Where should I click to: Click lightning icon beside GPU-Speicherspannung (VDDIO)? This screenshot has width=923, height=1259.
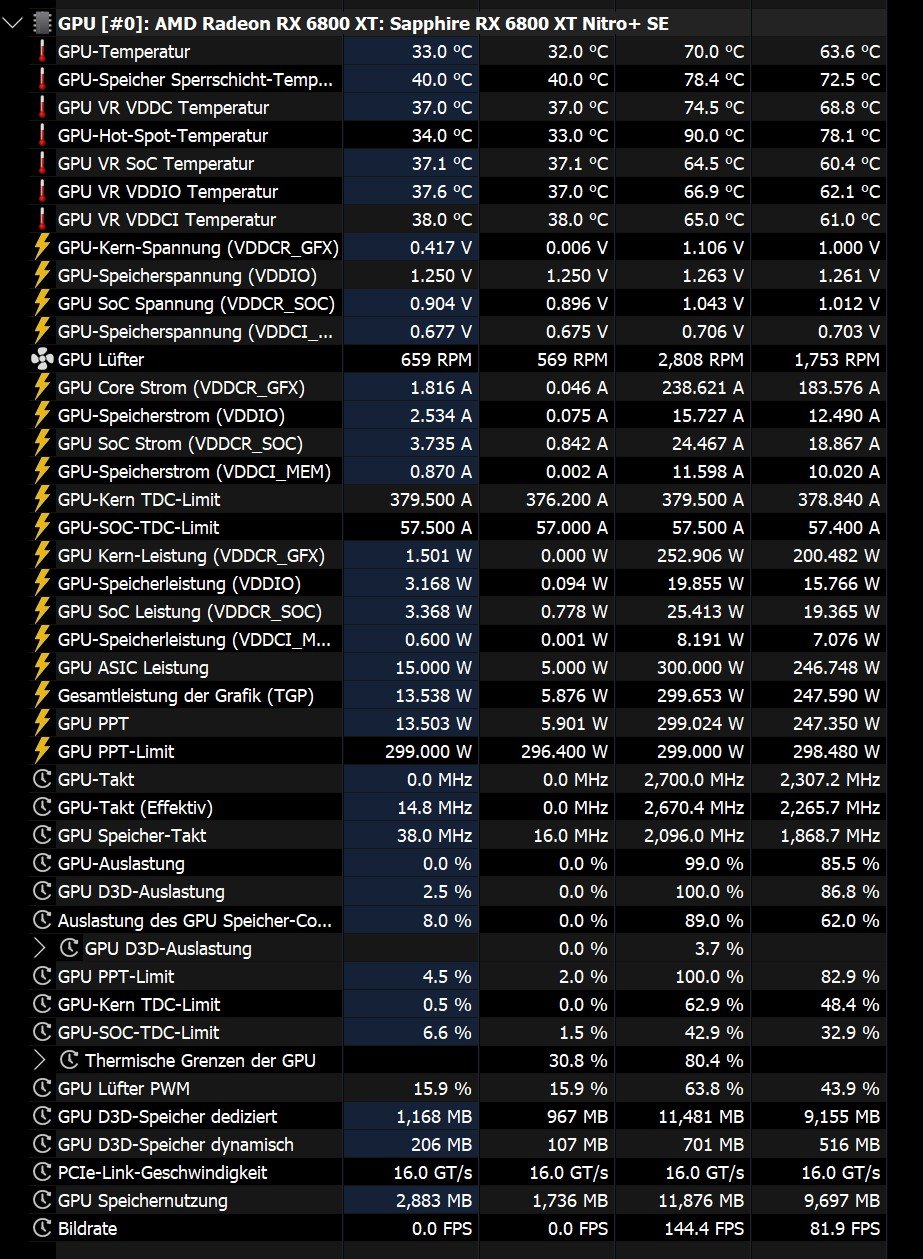tap(42, 275)
